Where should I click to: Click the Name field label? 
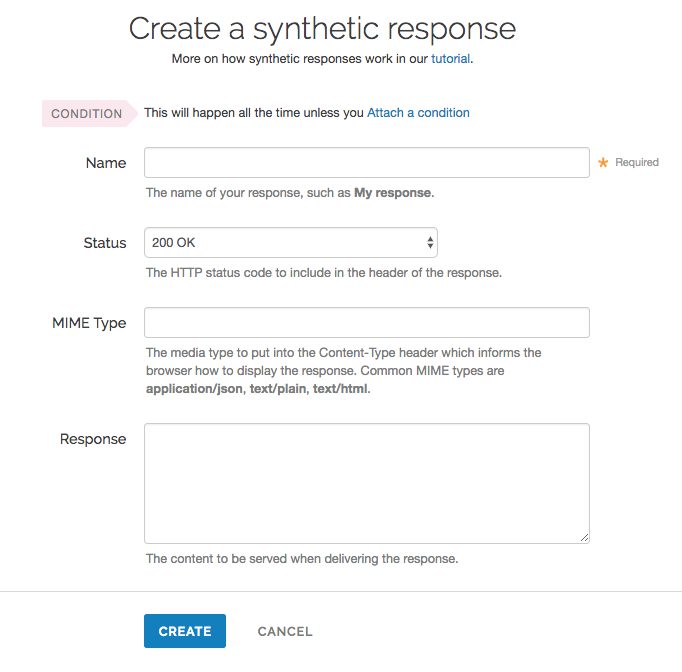pos(106,163)
